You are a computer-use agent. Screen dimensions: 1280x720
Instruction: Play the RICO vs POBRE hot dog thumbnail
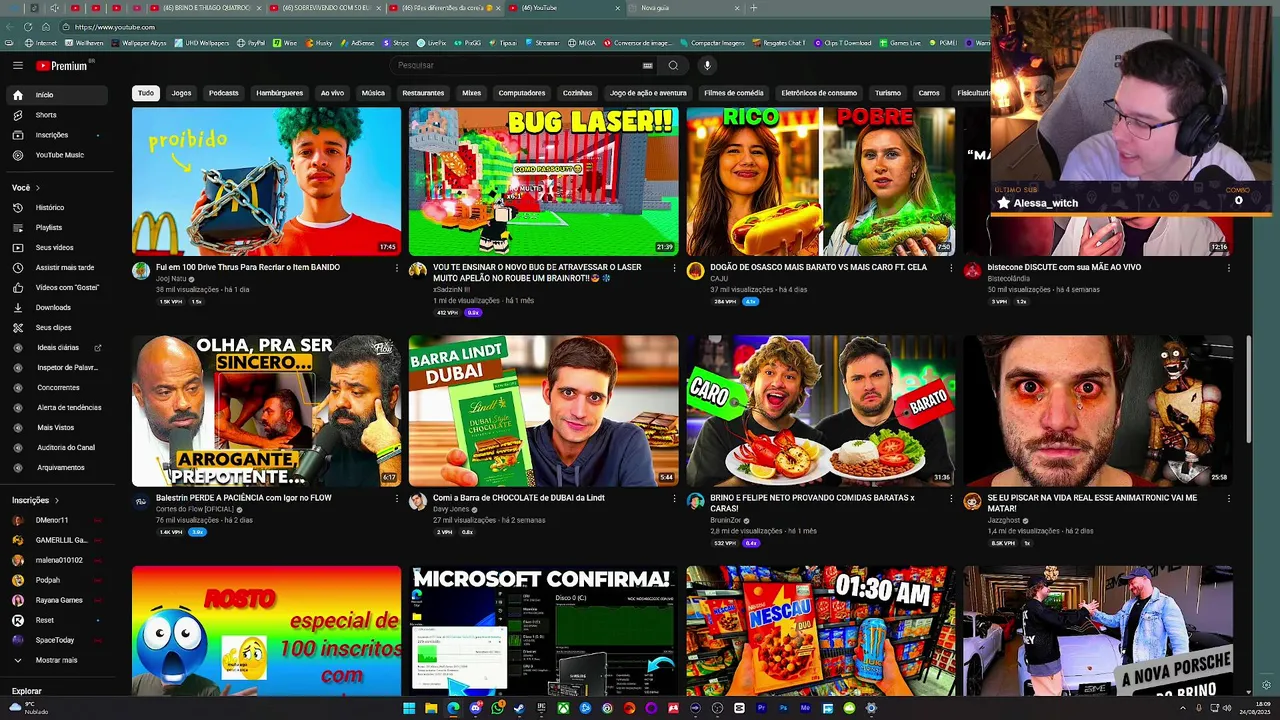coord(820,181)
